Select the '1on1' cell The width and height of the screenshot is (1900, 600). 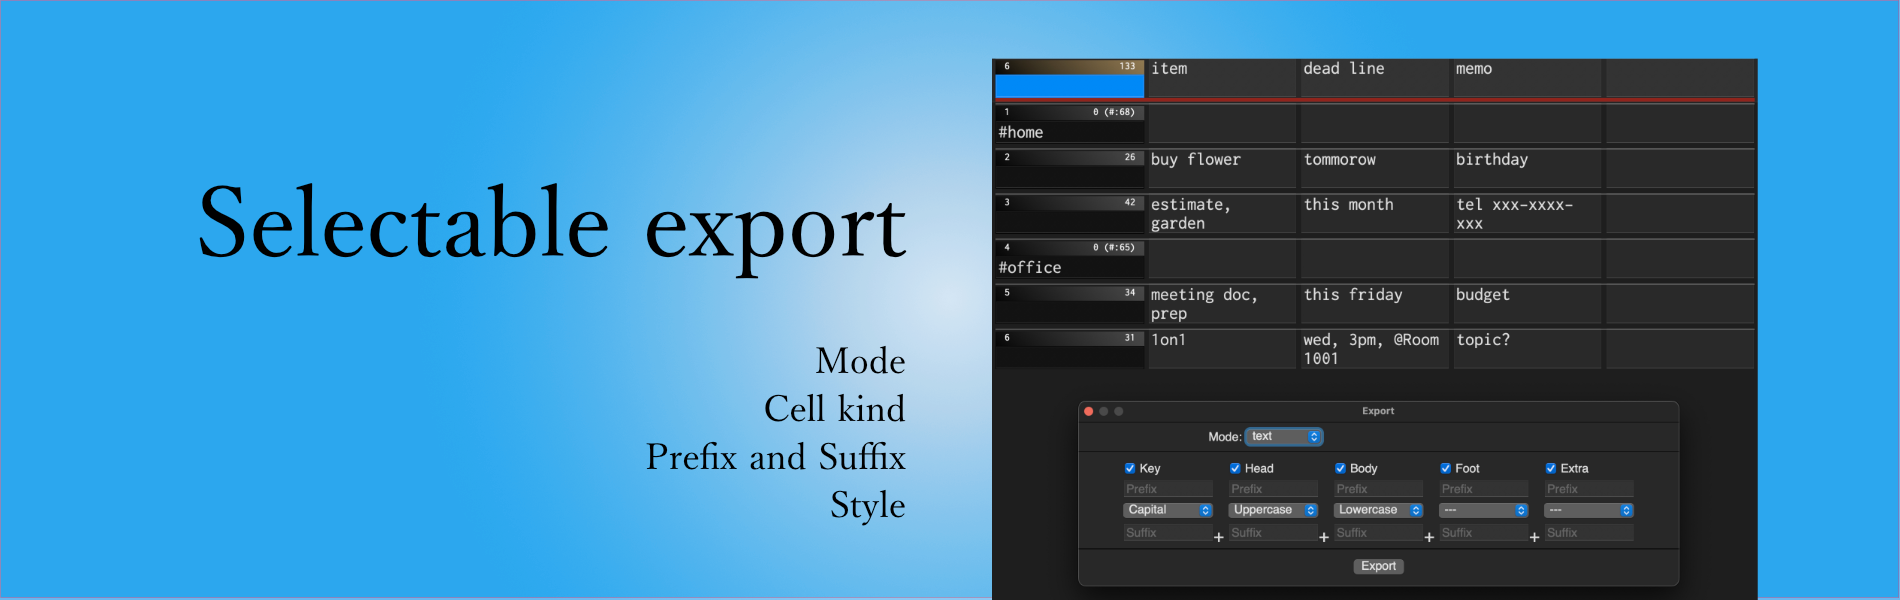click(1222, 349)
